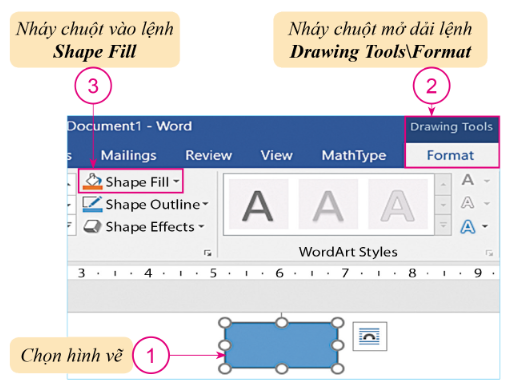Open the Text Fill dropdown arrow
Viewport: 510px width, 386px height.
(x=487, y=181)
